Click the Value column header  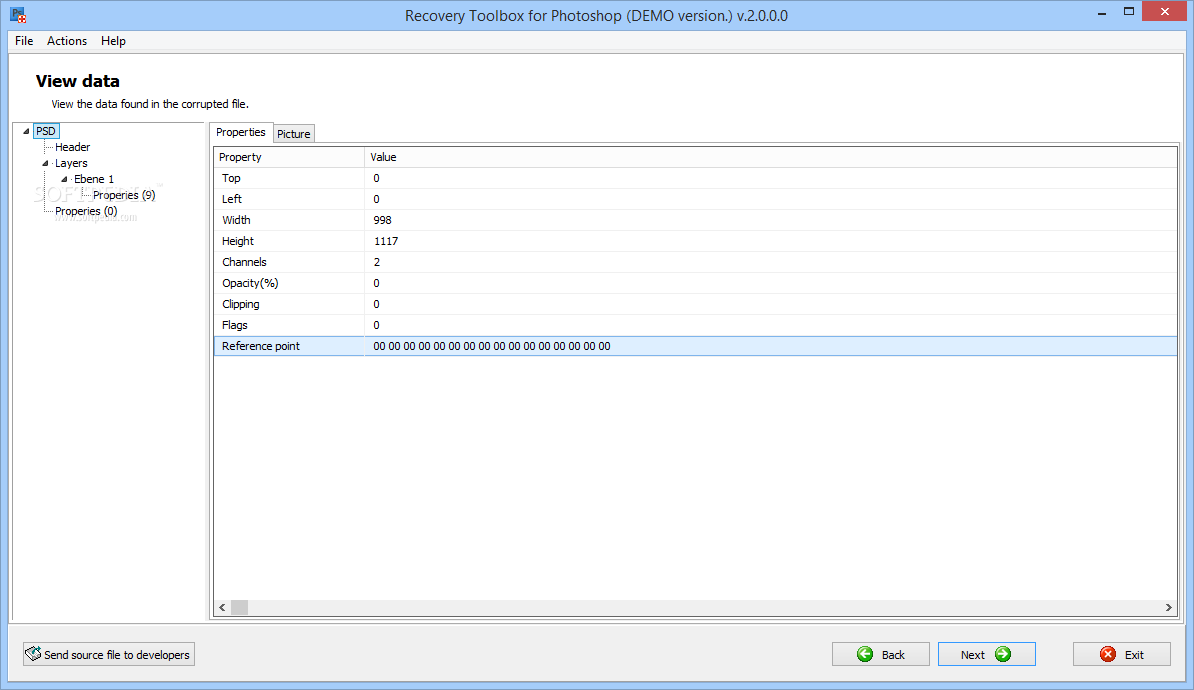pyautogui.click(x=771, y=157)
